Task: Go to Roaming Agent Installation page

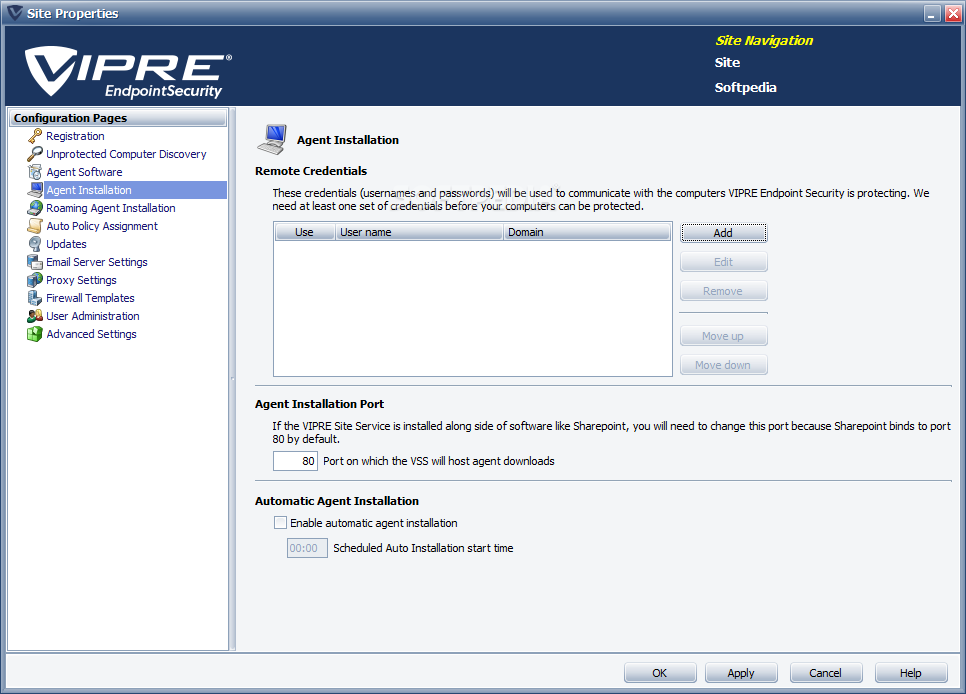Action: [x=111, y=208]
